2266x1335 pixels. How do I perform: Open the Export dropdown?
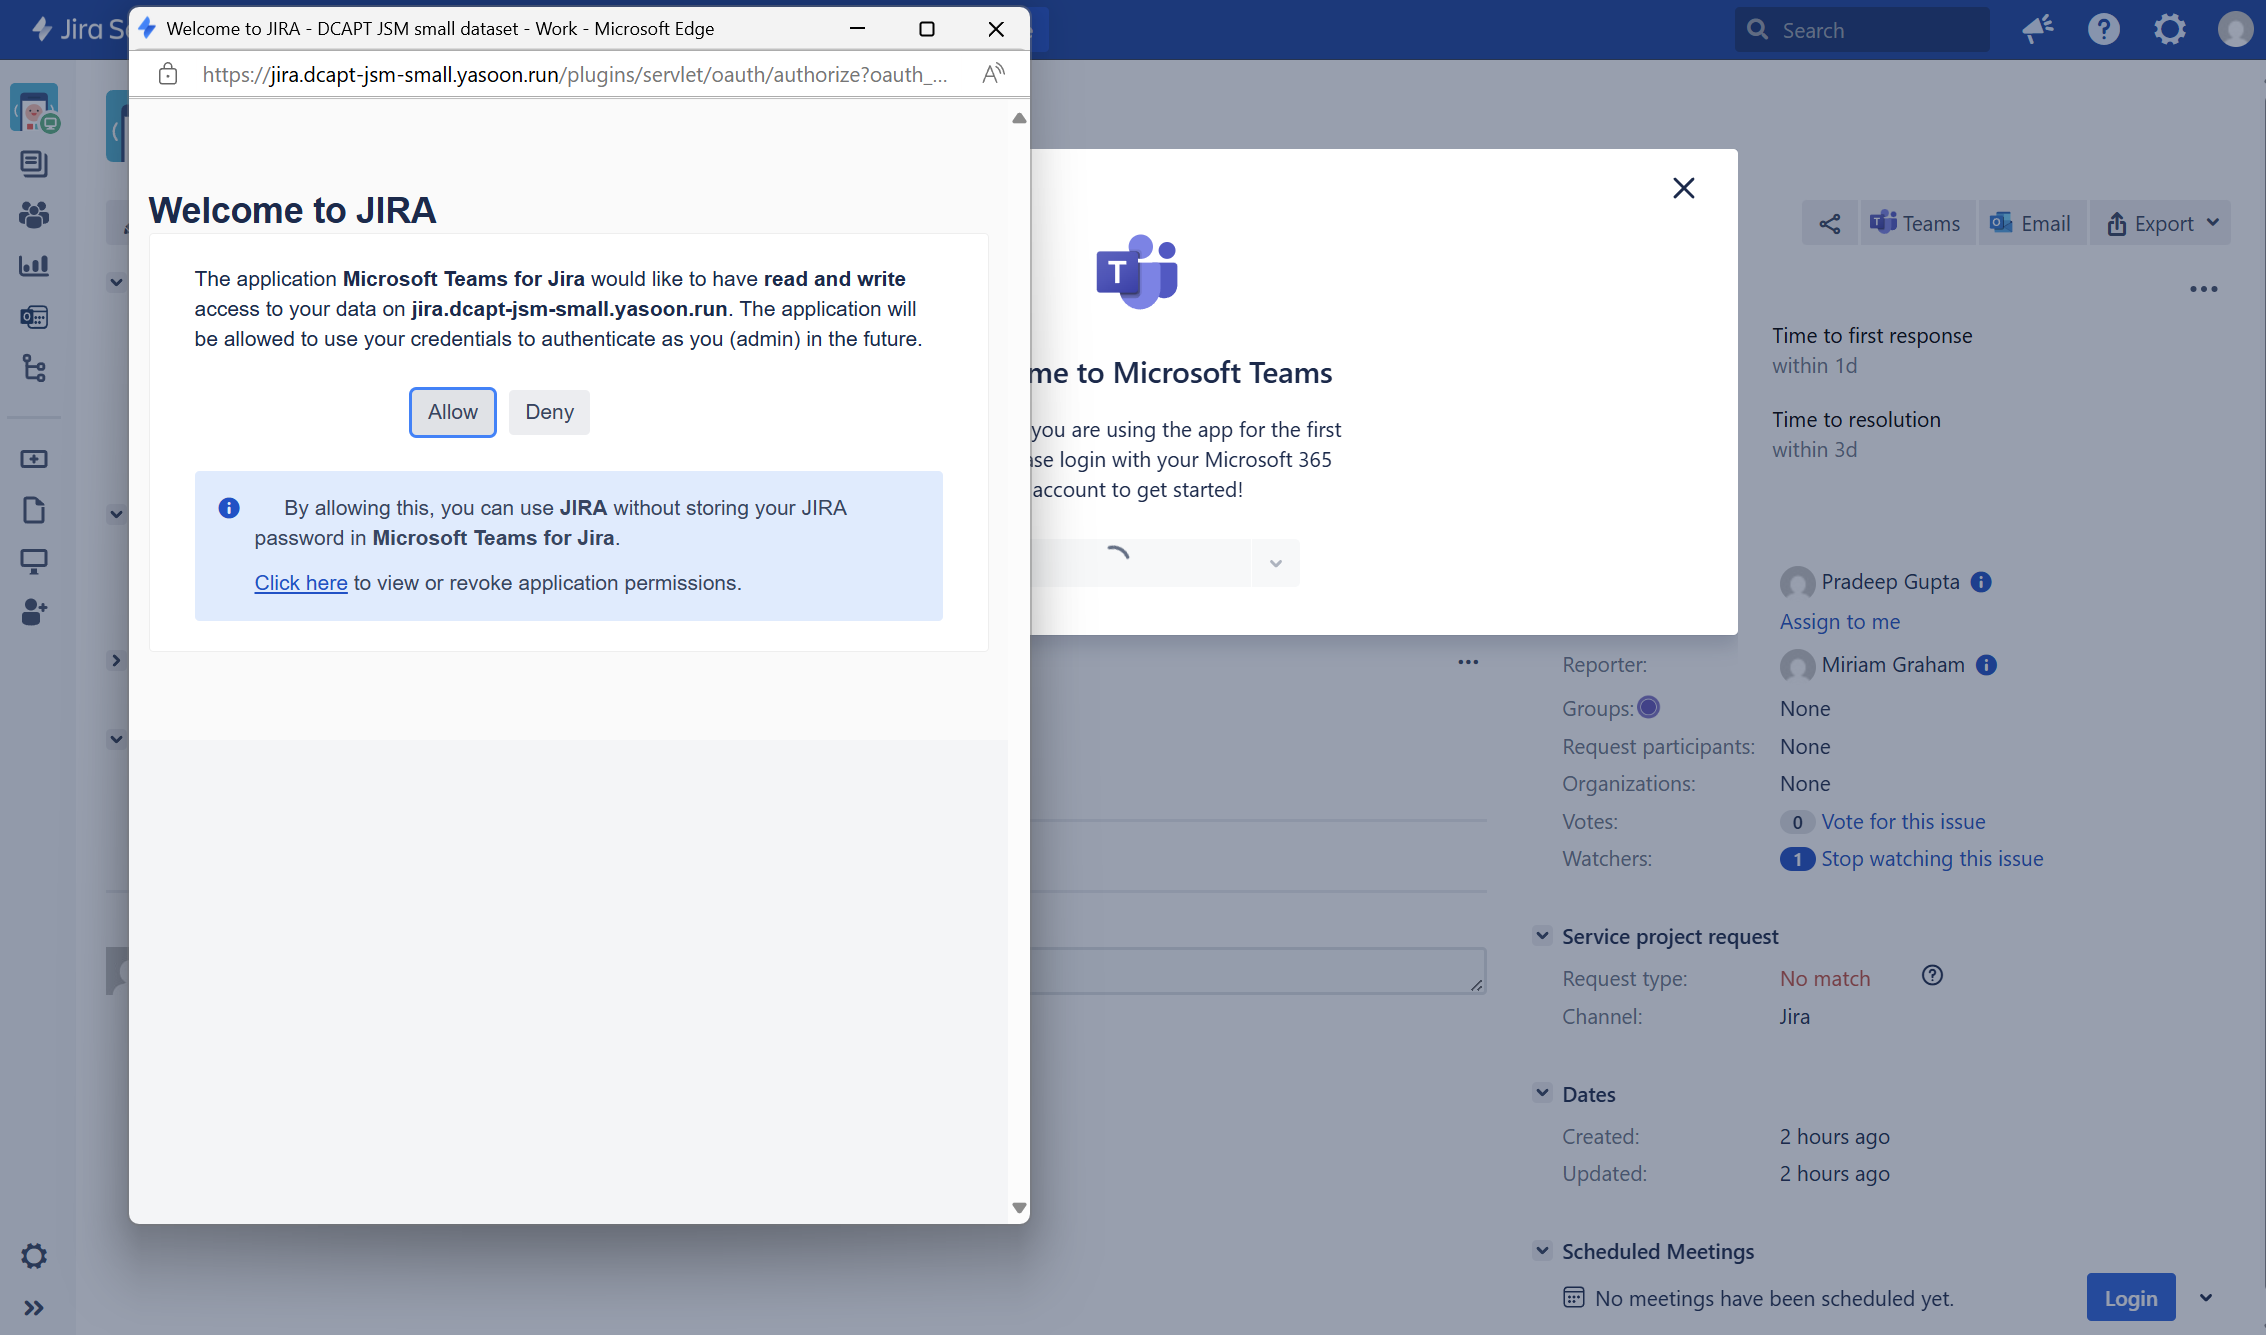[x=2162, y=224]
